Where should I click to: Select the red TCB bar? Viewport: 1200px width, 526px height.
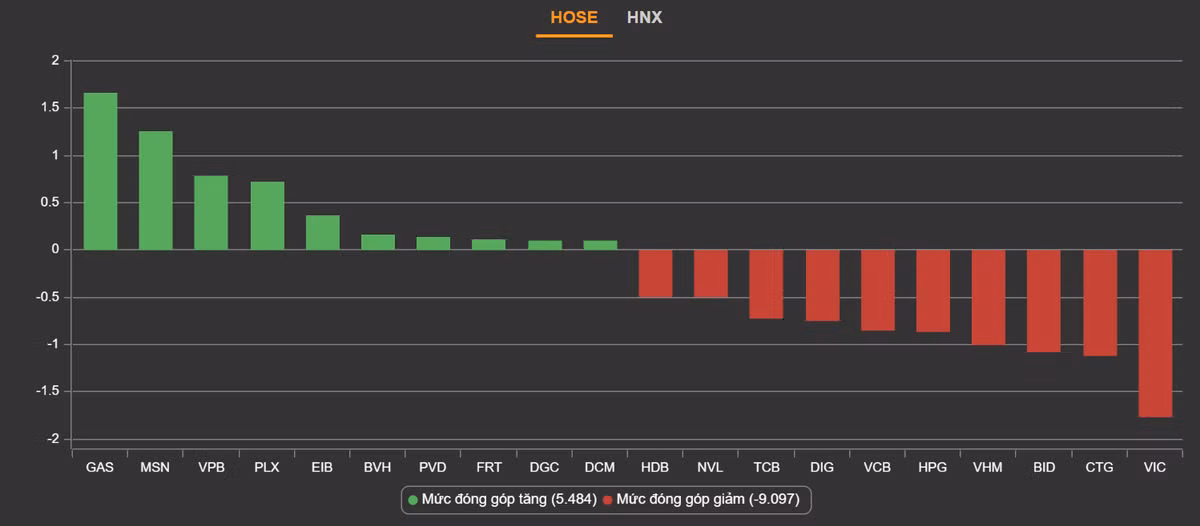[766, 284]
